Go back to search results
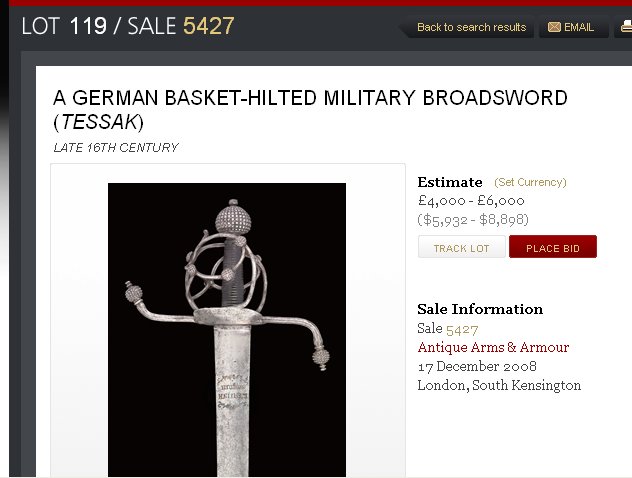The height and width of the screenshot is (478, 632). (x=472, y=27)
